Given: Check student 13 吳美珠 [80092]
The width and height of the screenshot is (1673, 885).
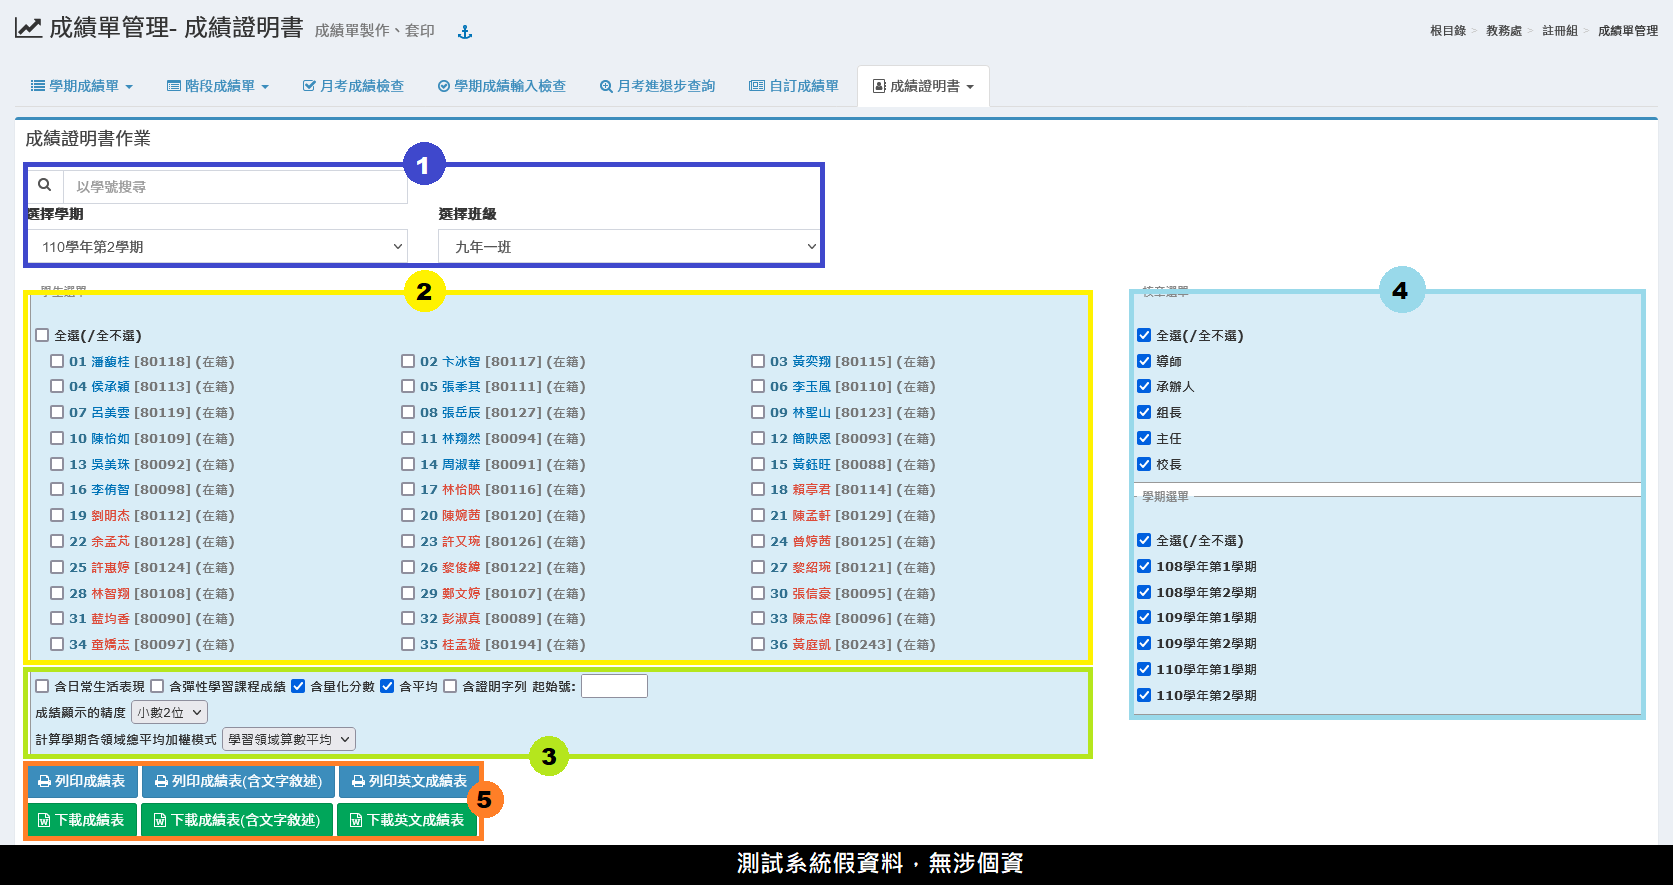Looking at the screenshot, I should point(57,464).
